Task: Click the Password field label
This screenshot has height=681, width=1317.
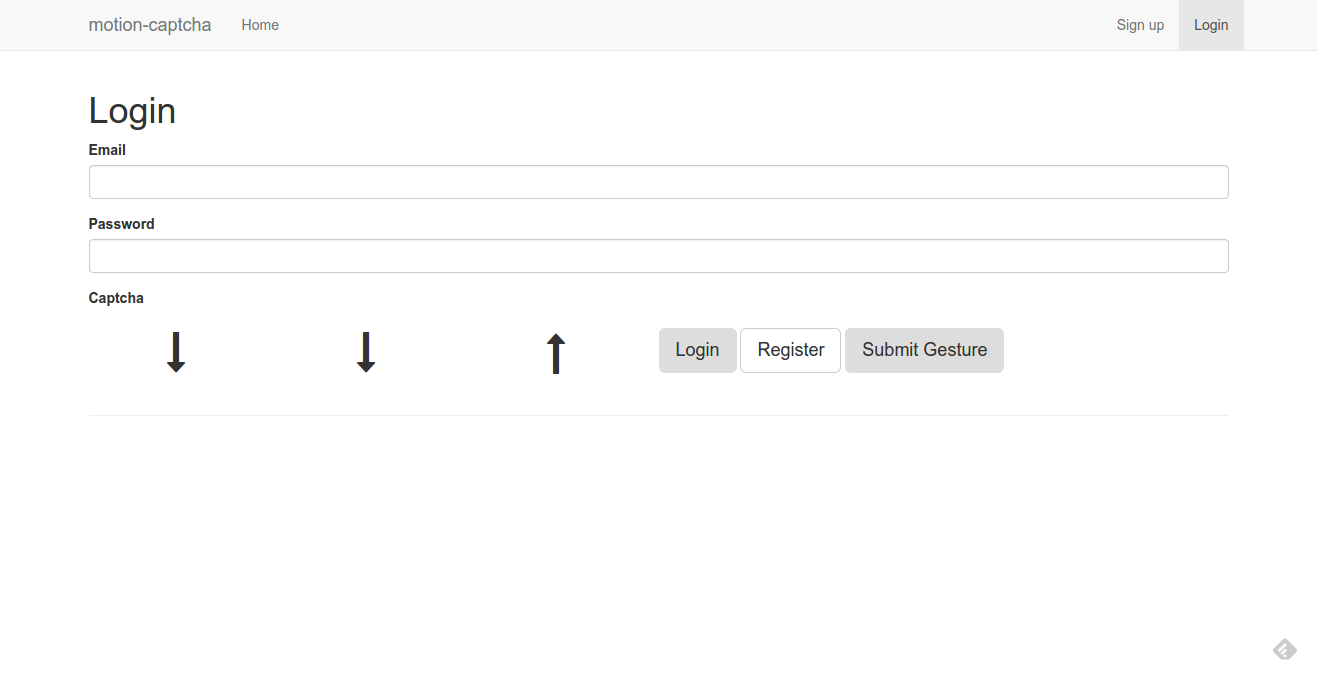Action: click(122, 224)
